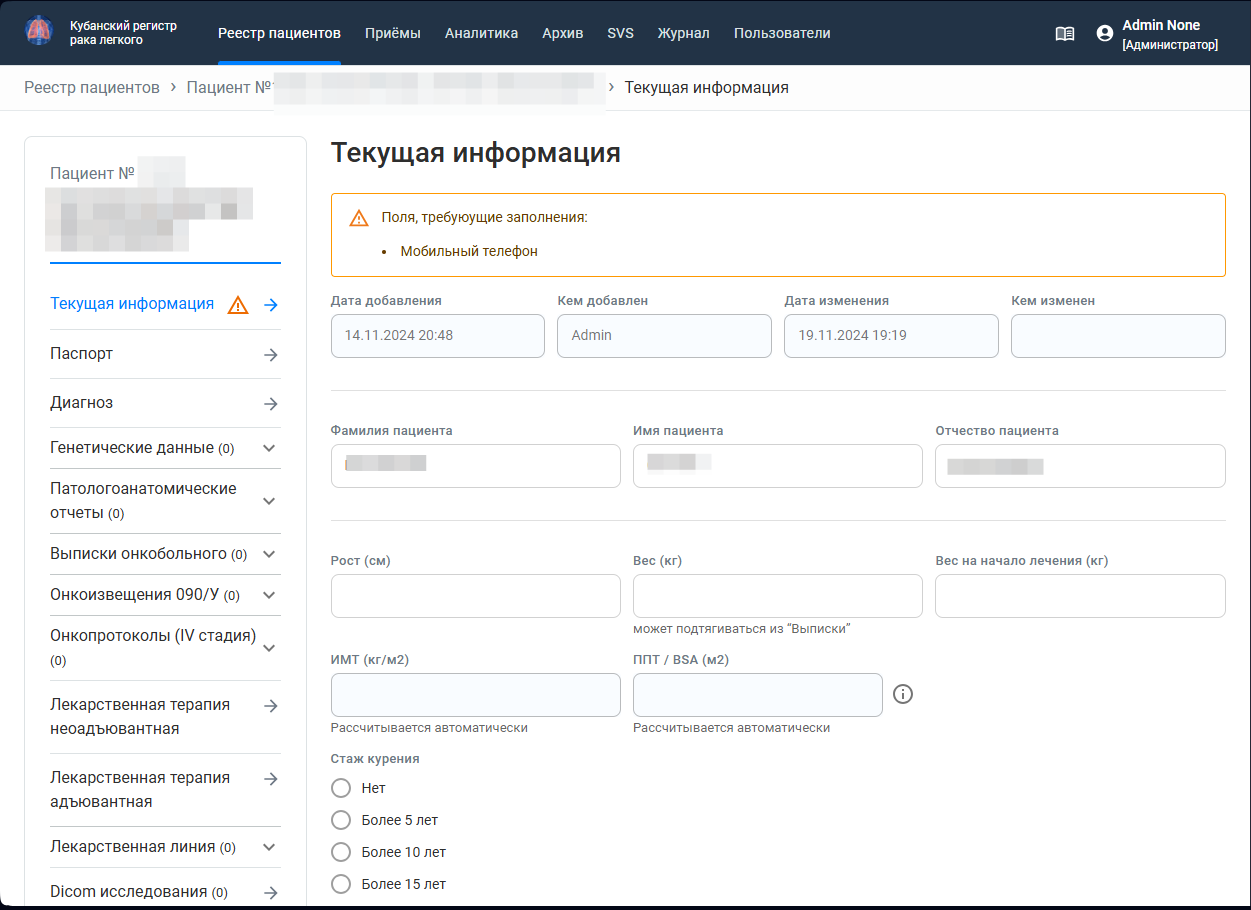Image resolution: width=1251 pixels, height=910 pixels.
Task: Click the warning triangle beside Текущая информация
Action: 238,305
